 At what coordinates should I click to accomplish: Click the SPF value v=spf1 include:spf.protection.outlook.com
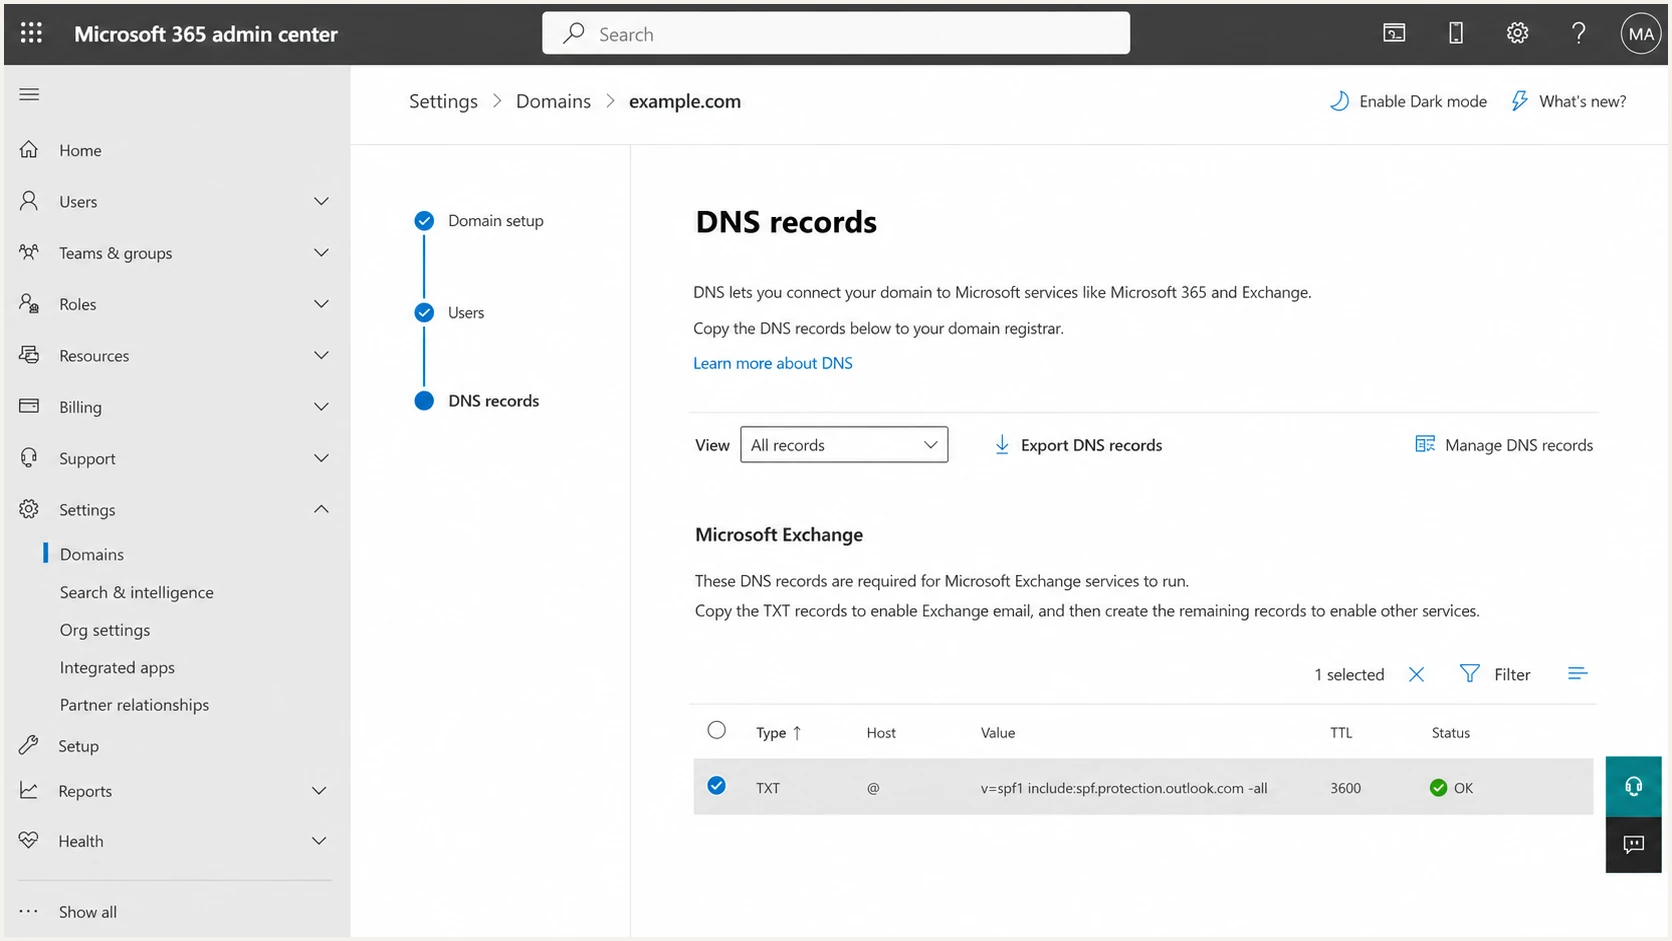click(1124, 788)
